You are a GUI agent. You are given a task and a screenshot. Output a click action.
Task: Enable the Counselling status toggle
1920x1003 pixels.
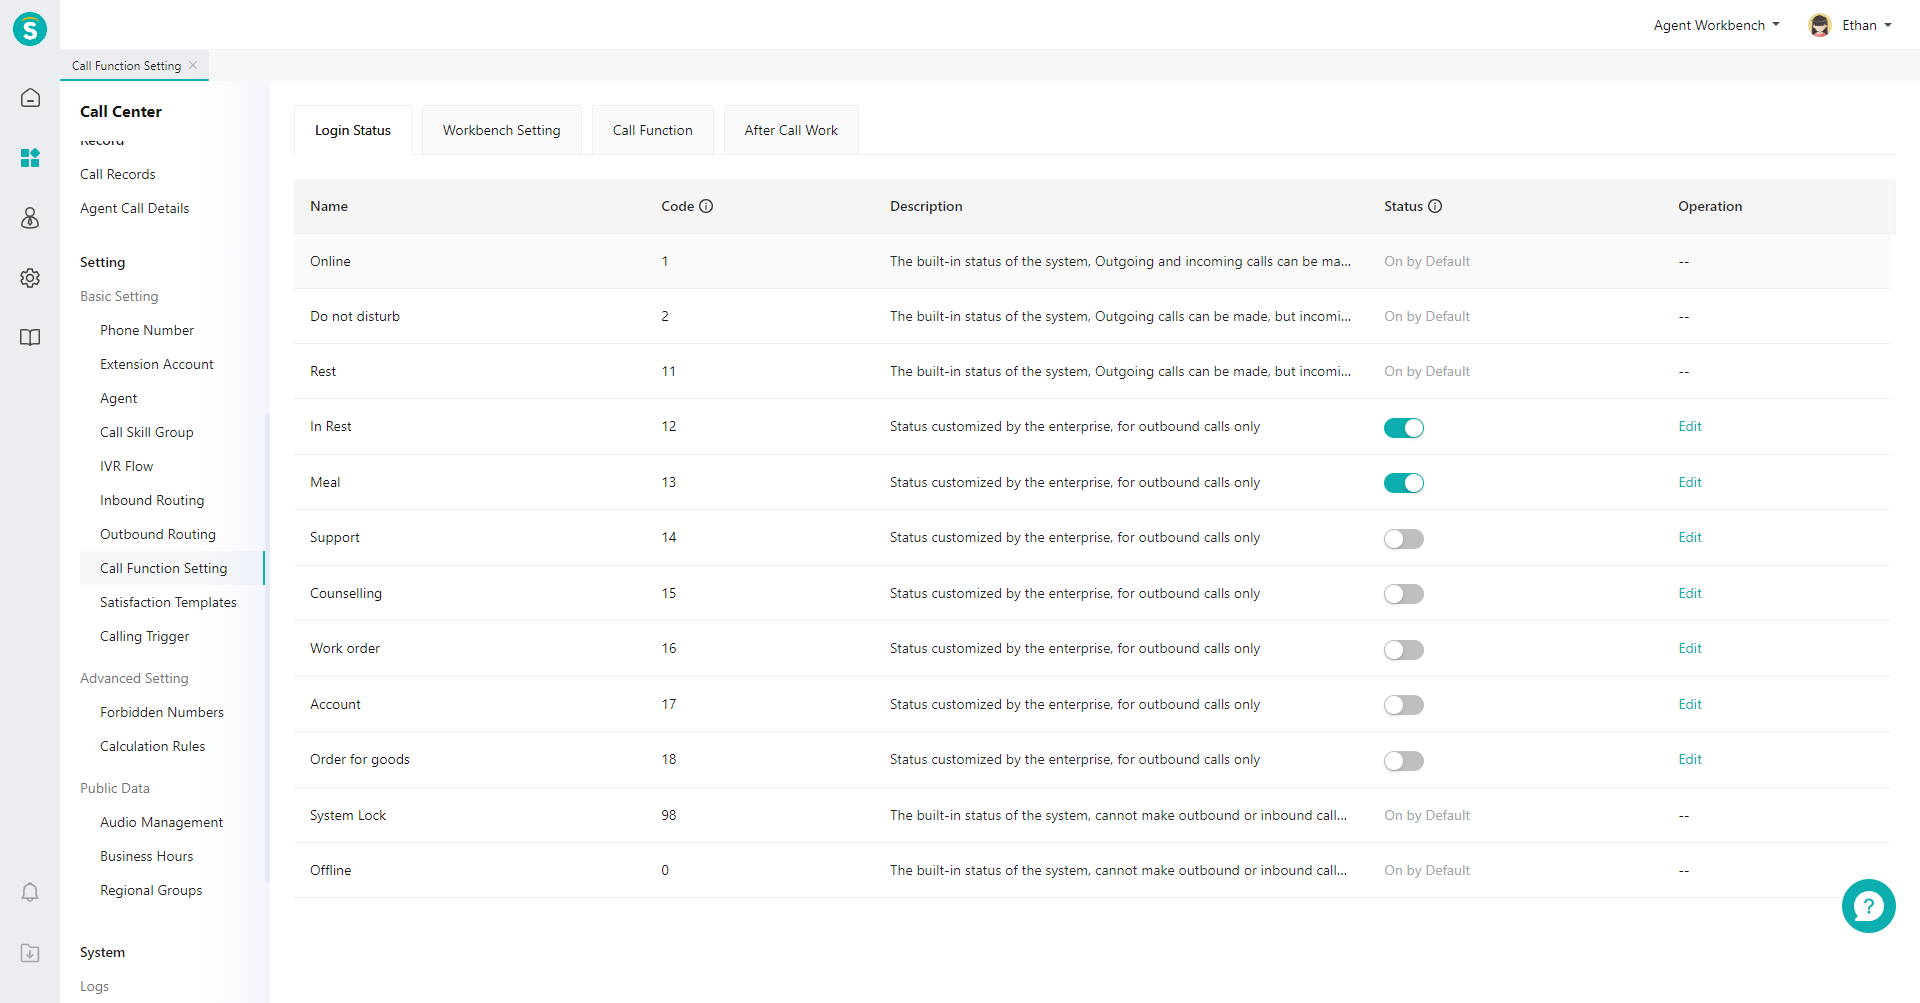tap(1403, 594)
